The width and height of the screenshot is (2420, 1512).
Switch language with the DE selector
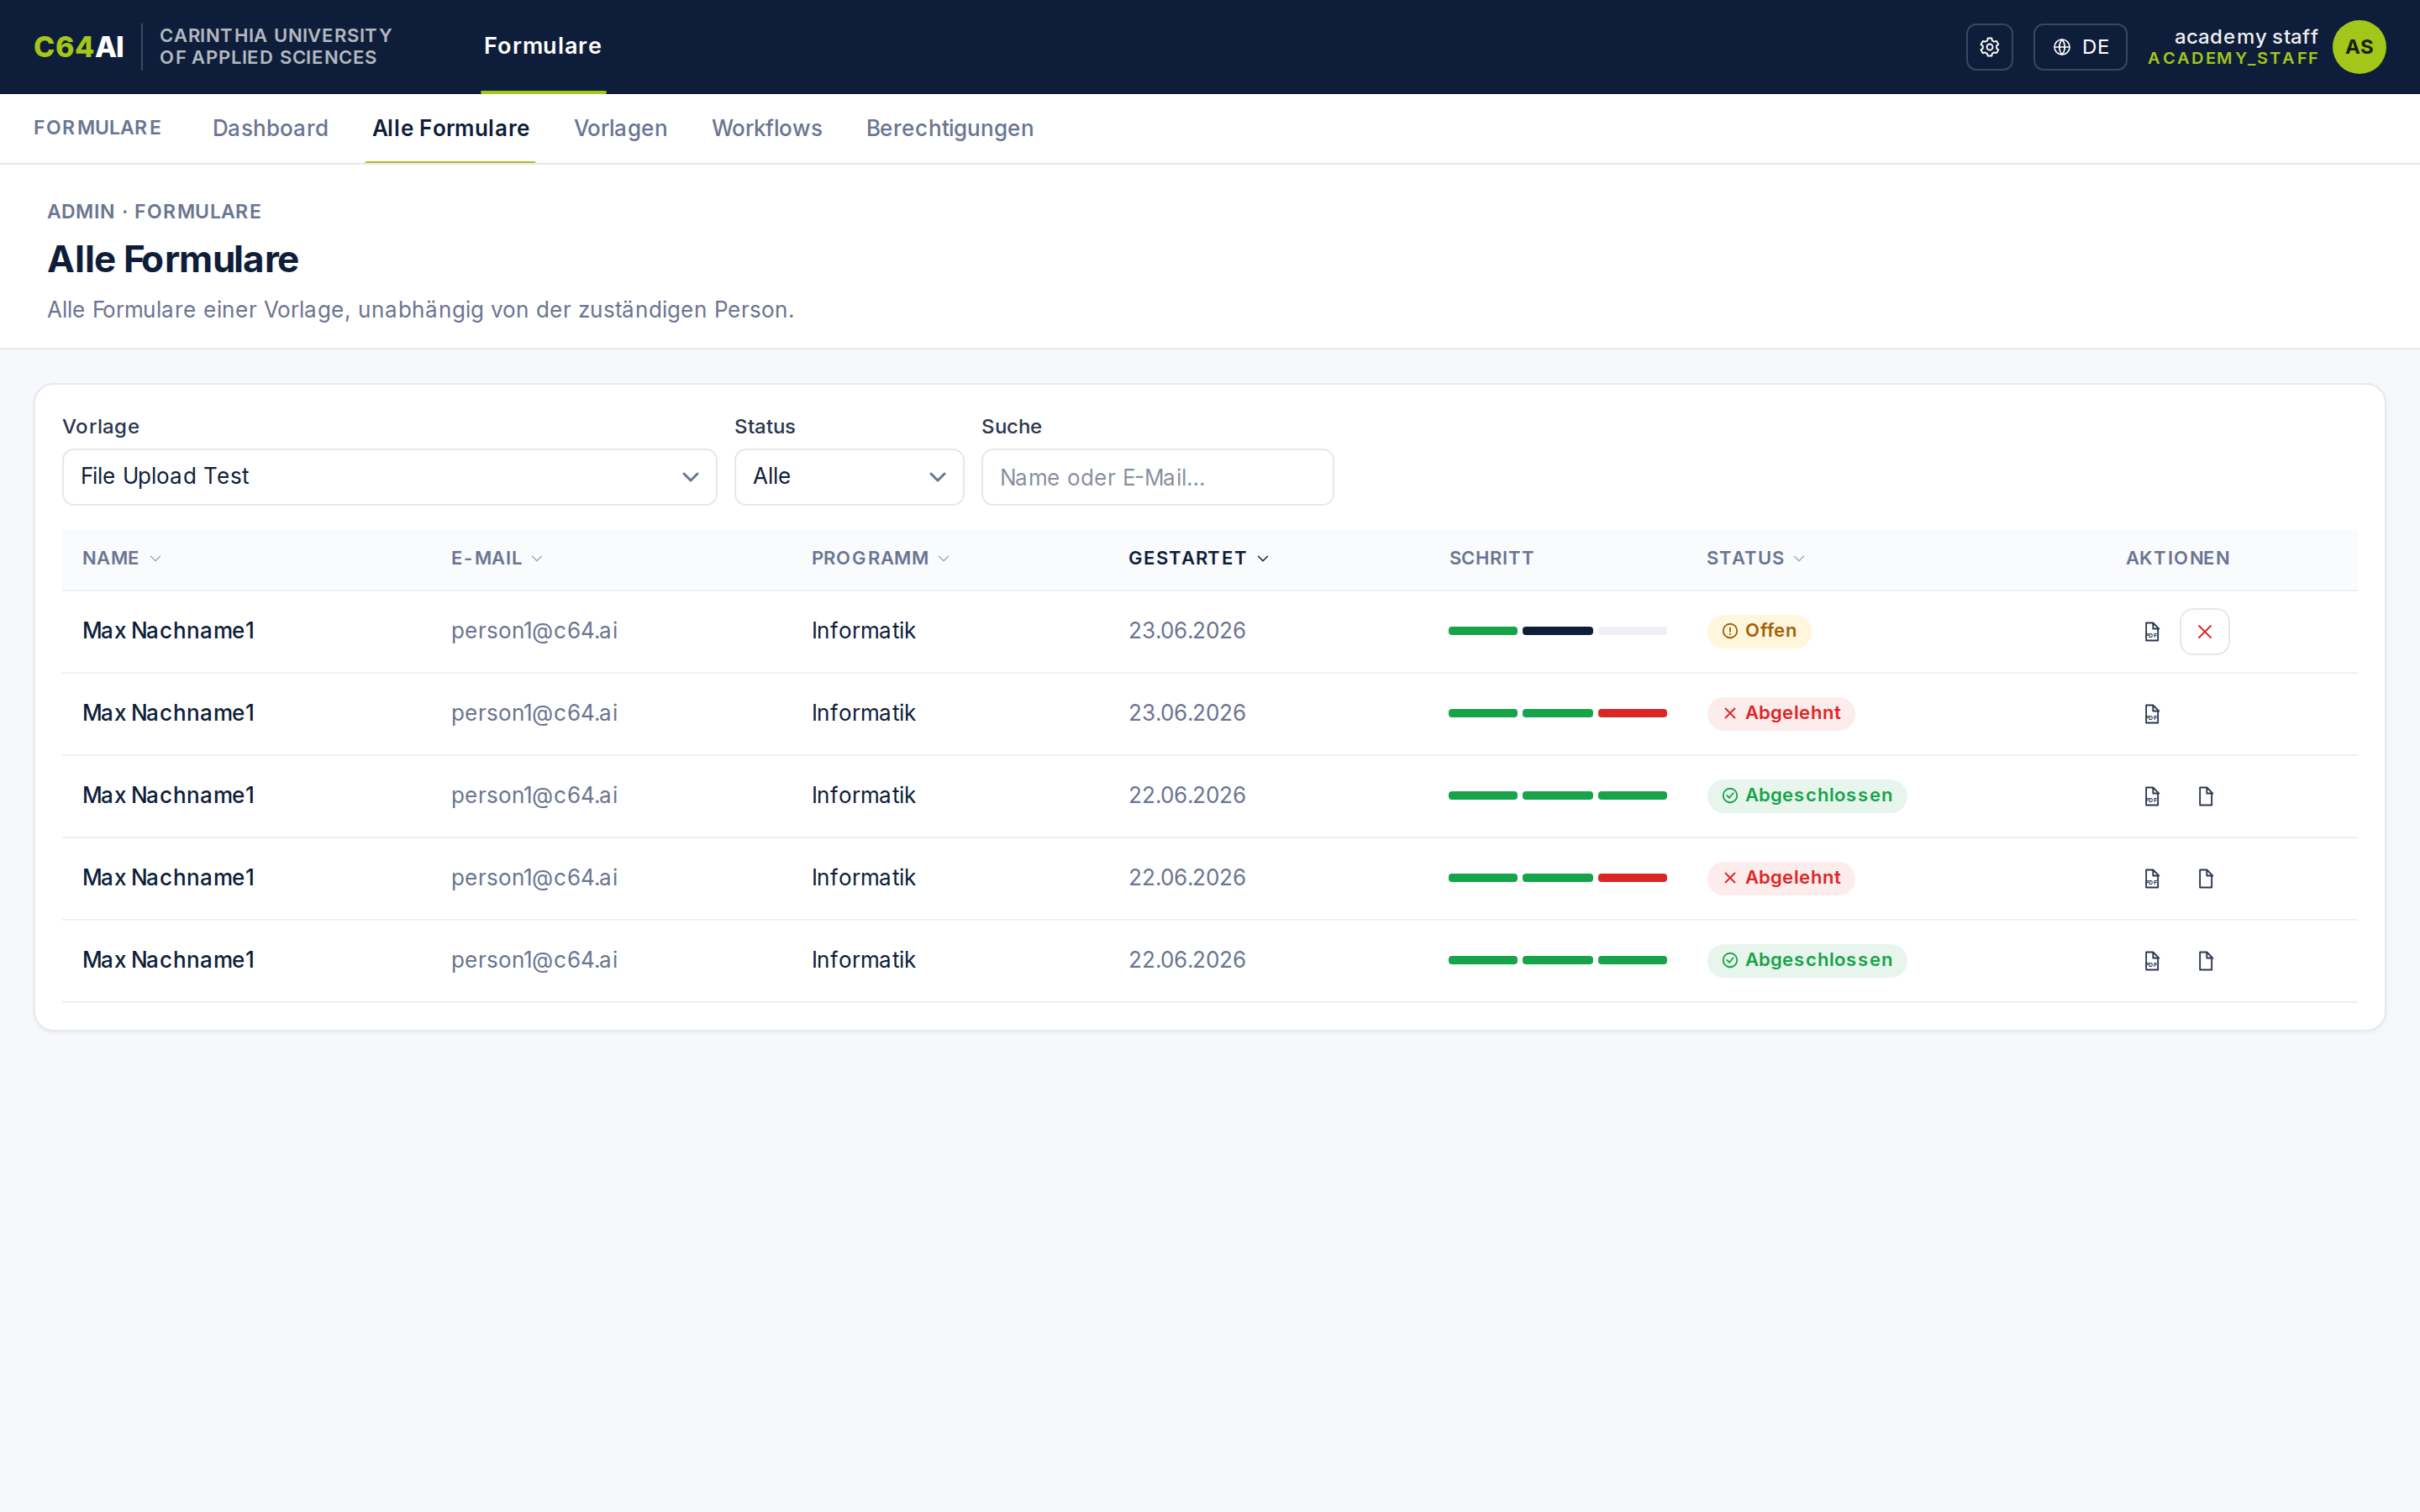pos(2080,47)
